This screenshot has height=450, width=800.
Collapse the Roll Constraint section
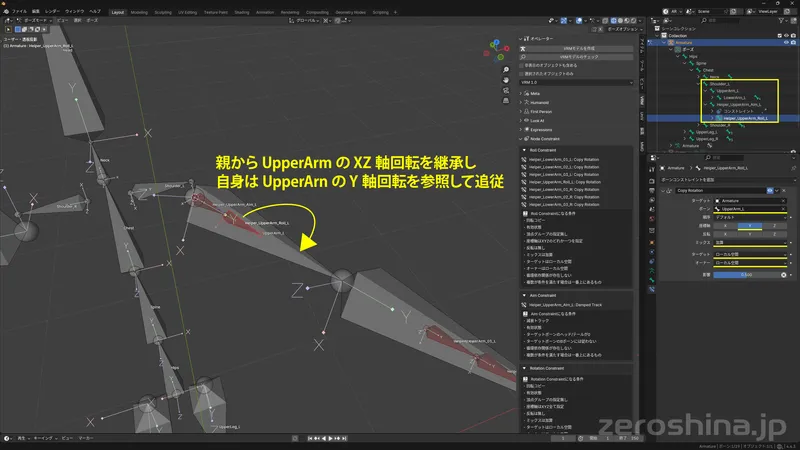(x=524, y=150)
